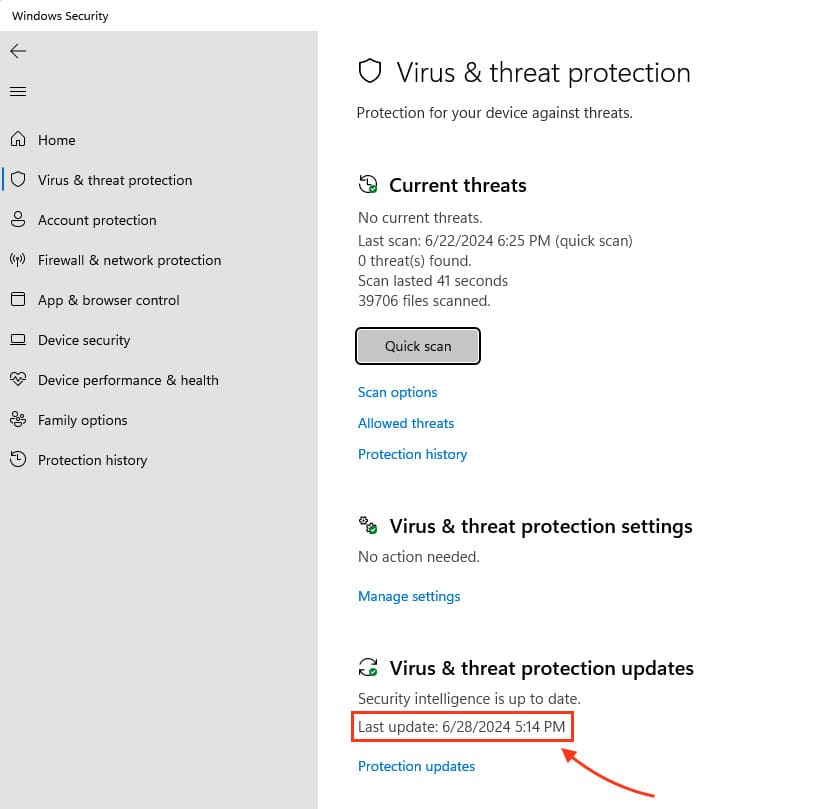Open Protection updates link
Screen dimensions: 813x809
(416, 766)
